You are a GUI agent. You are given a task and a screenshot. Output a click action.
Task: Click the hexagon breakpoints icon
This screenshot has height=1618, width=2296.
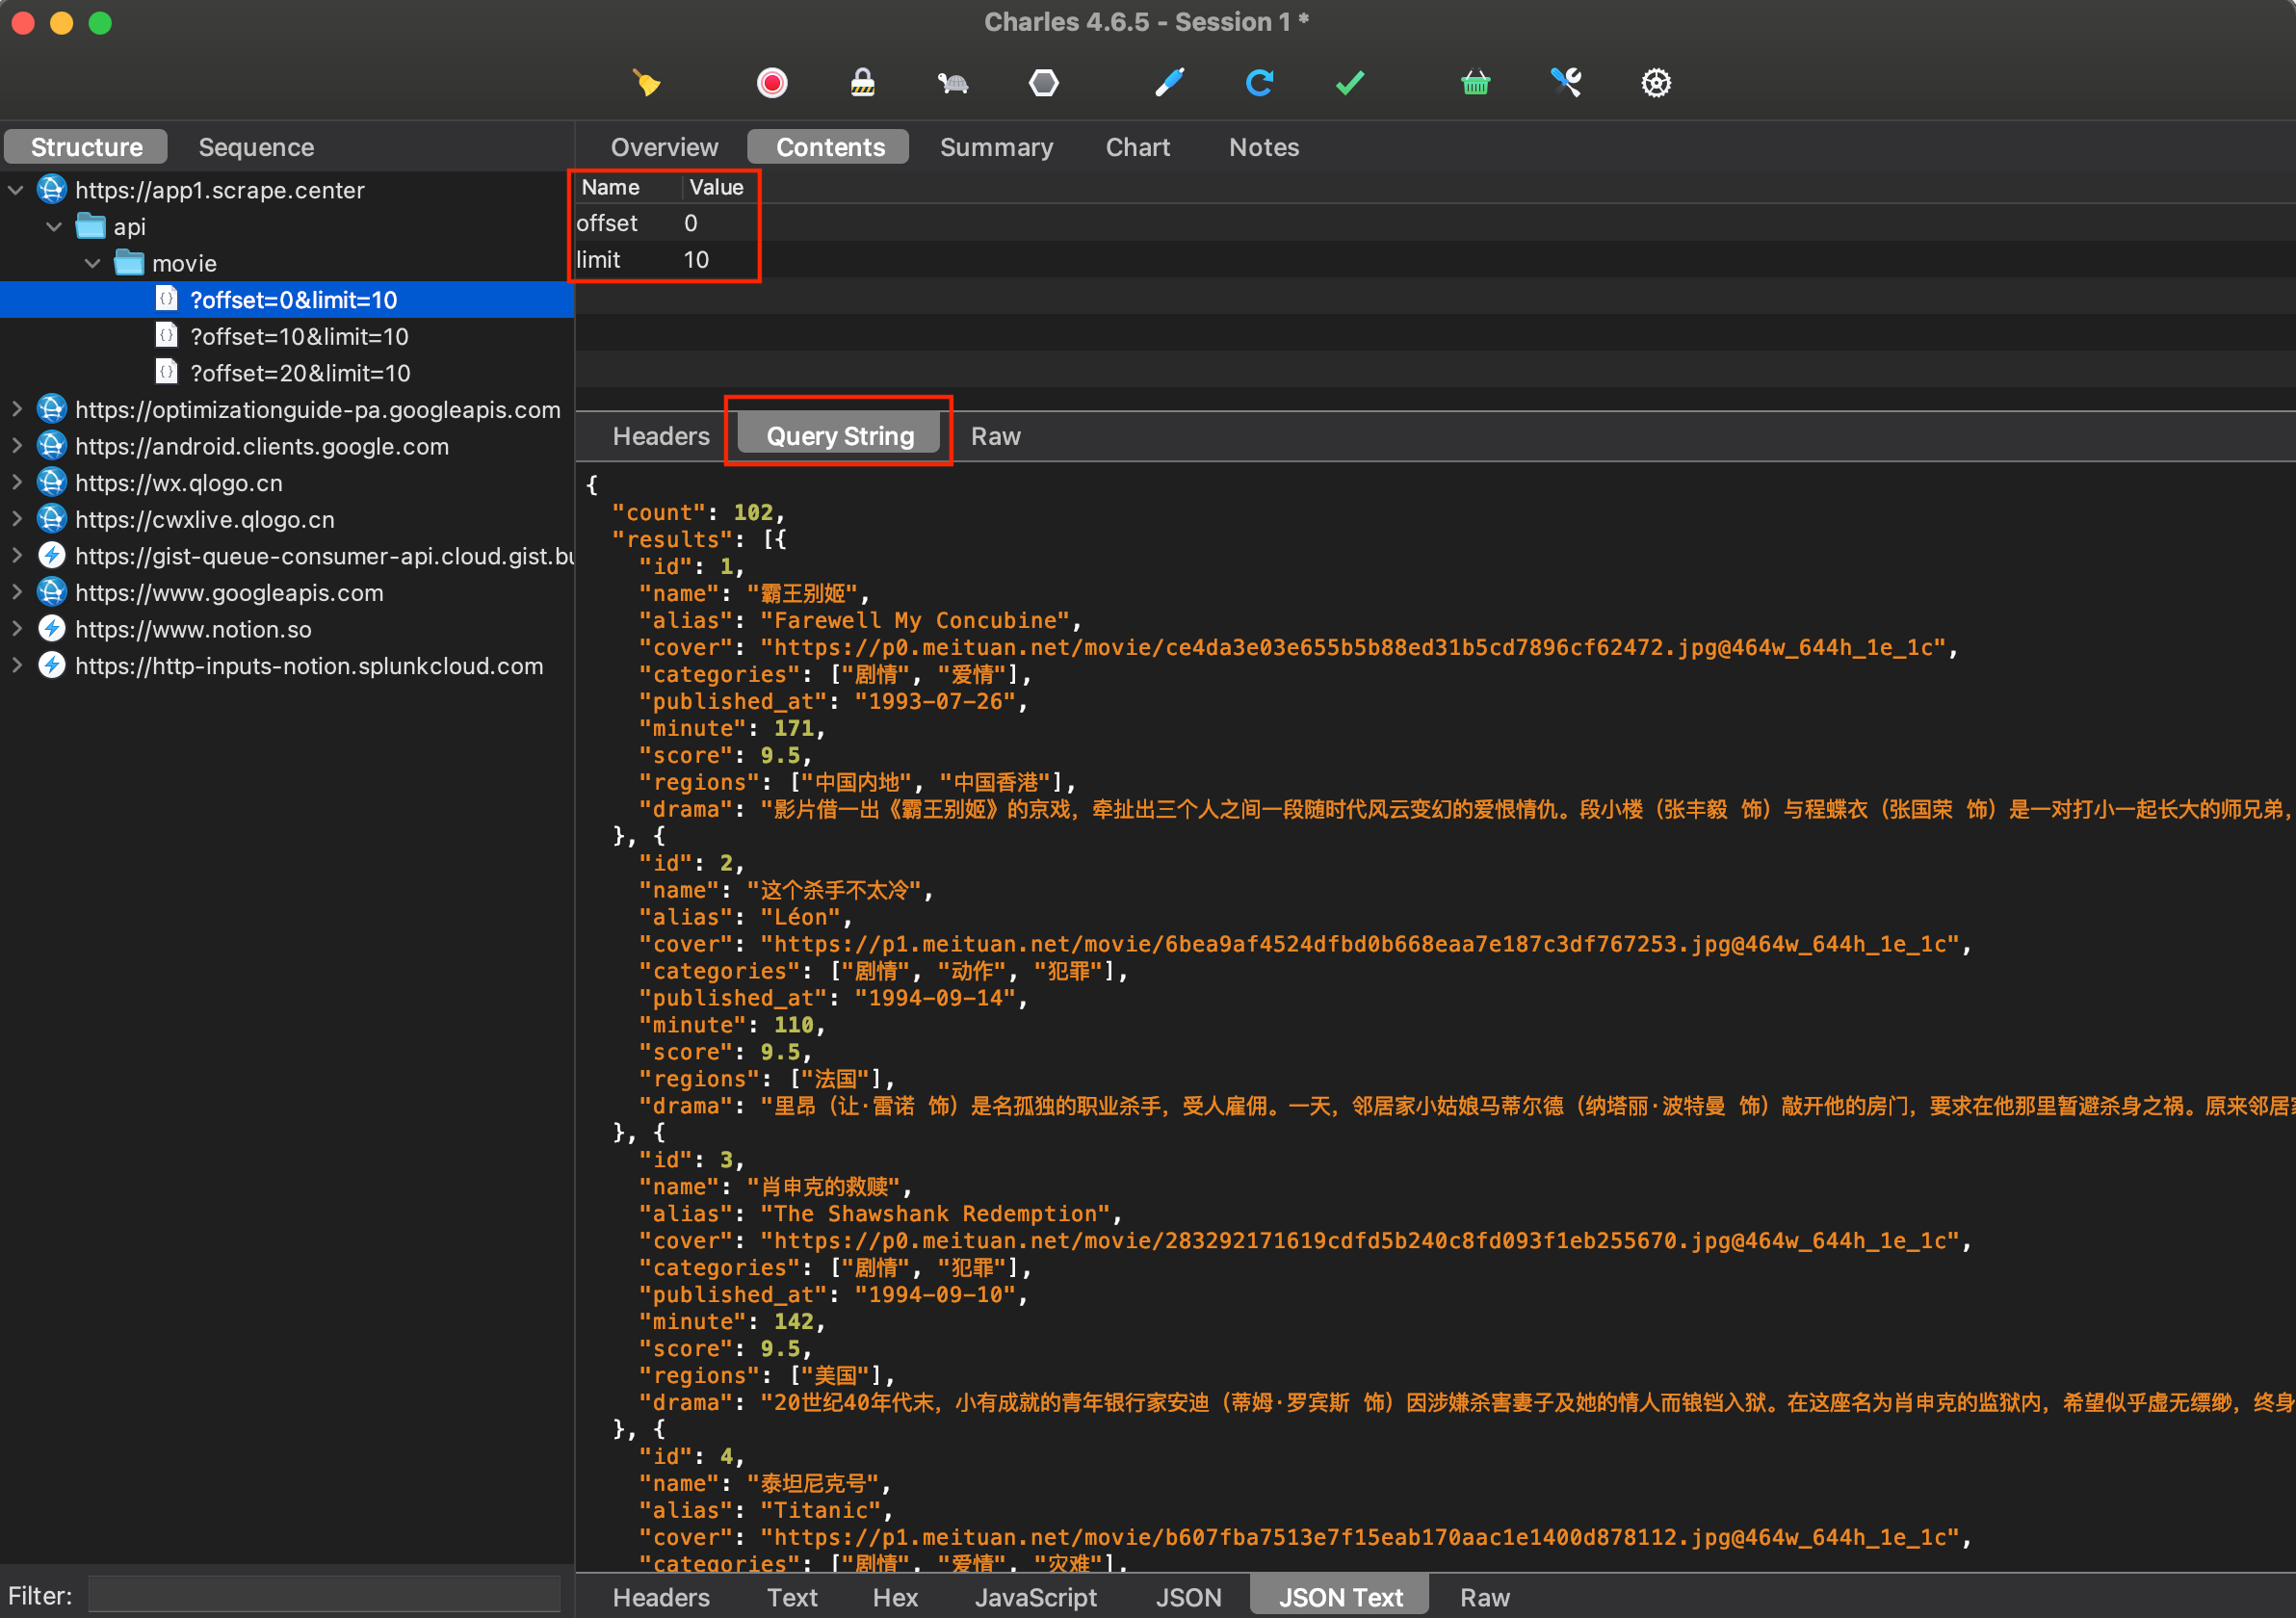click(1043, 82)
